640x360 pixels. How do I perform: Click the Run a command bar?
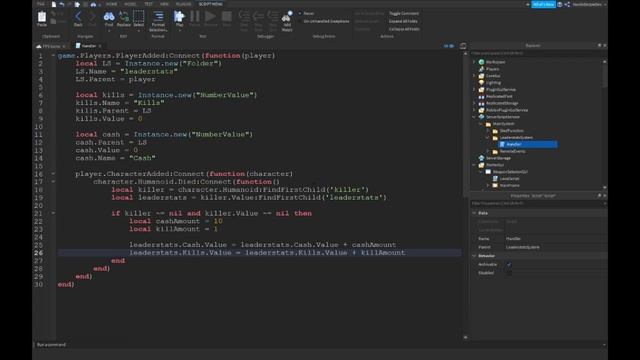pos(318,345)
